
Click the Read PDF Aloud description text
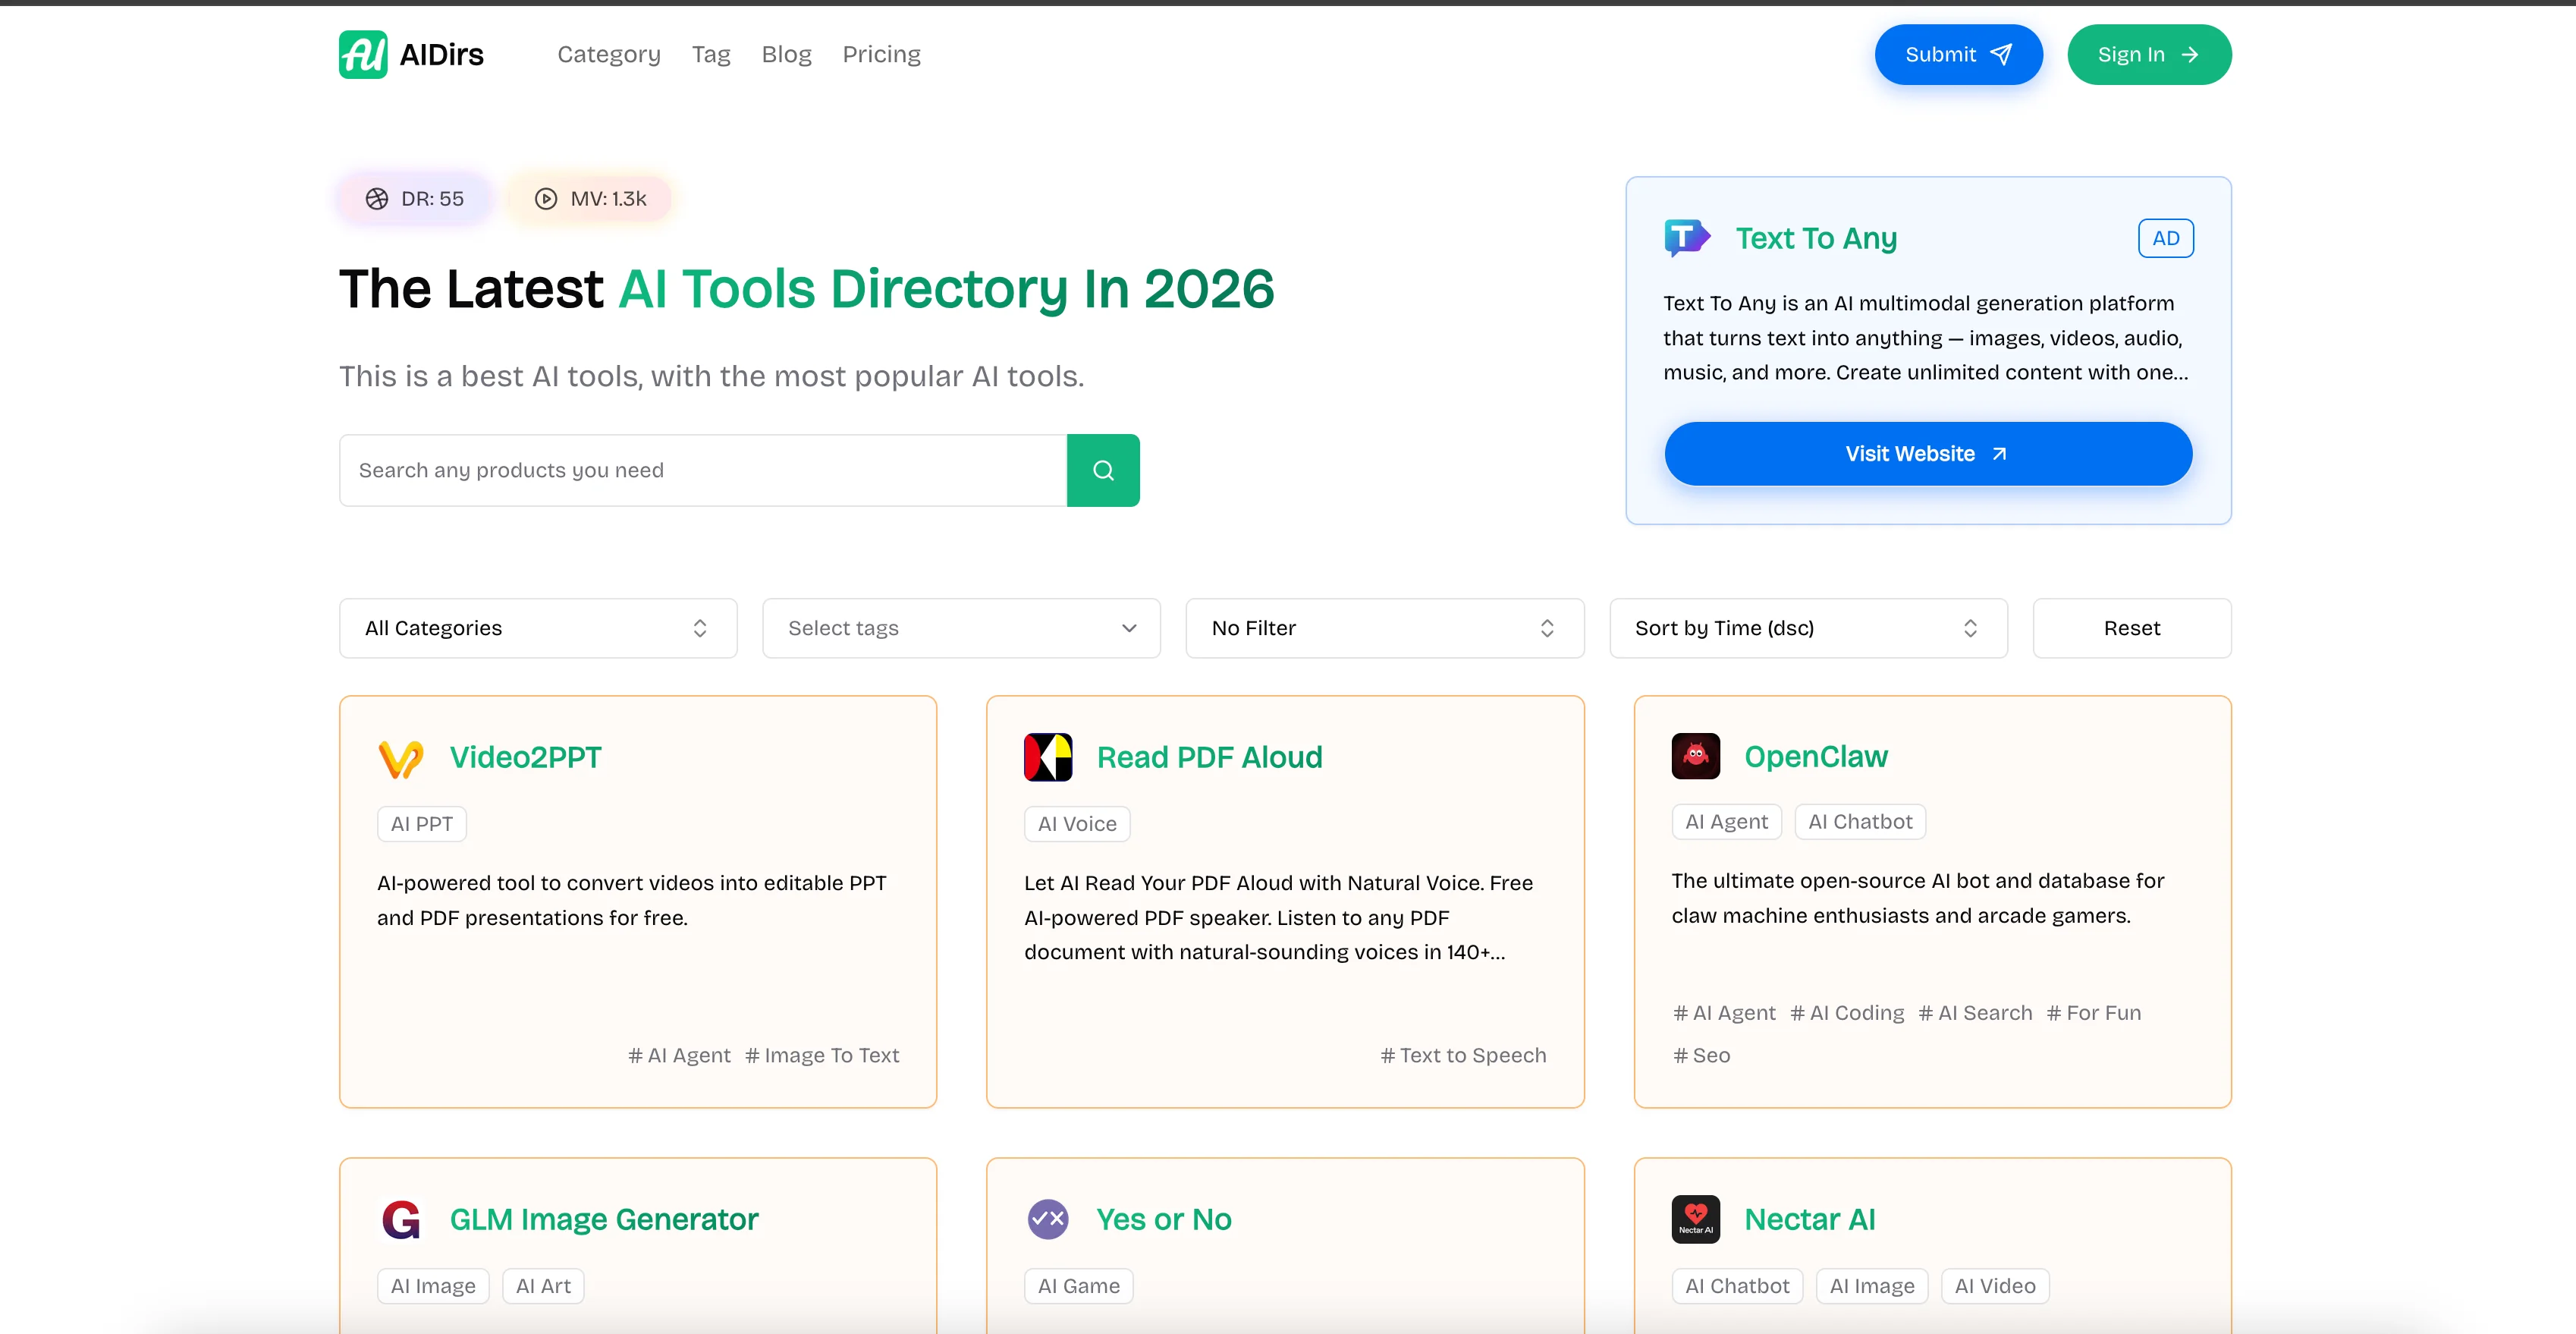click(1279, 917)
